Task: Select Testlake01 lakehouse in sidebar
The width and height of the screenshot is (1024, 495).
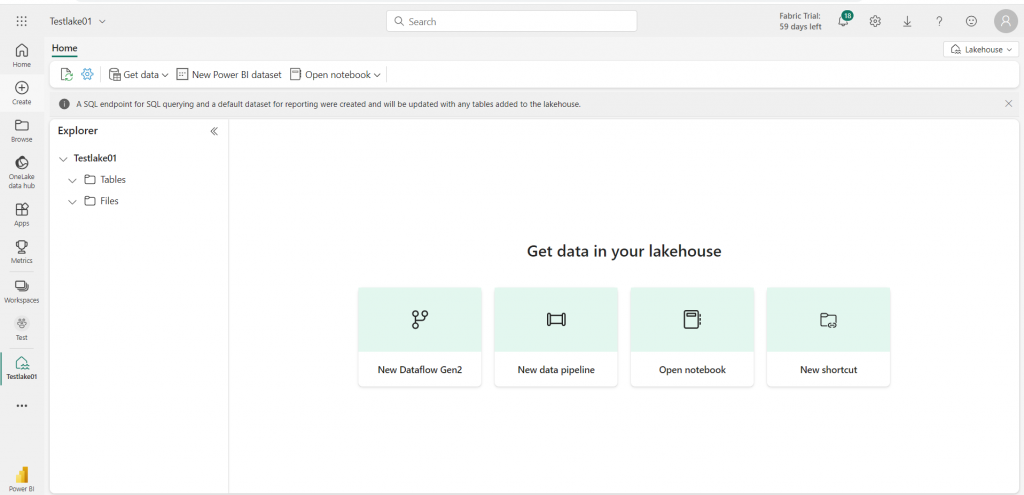Action: pos(22,368)
